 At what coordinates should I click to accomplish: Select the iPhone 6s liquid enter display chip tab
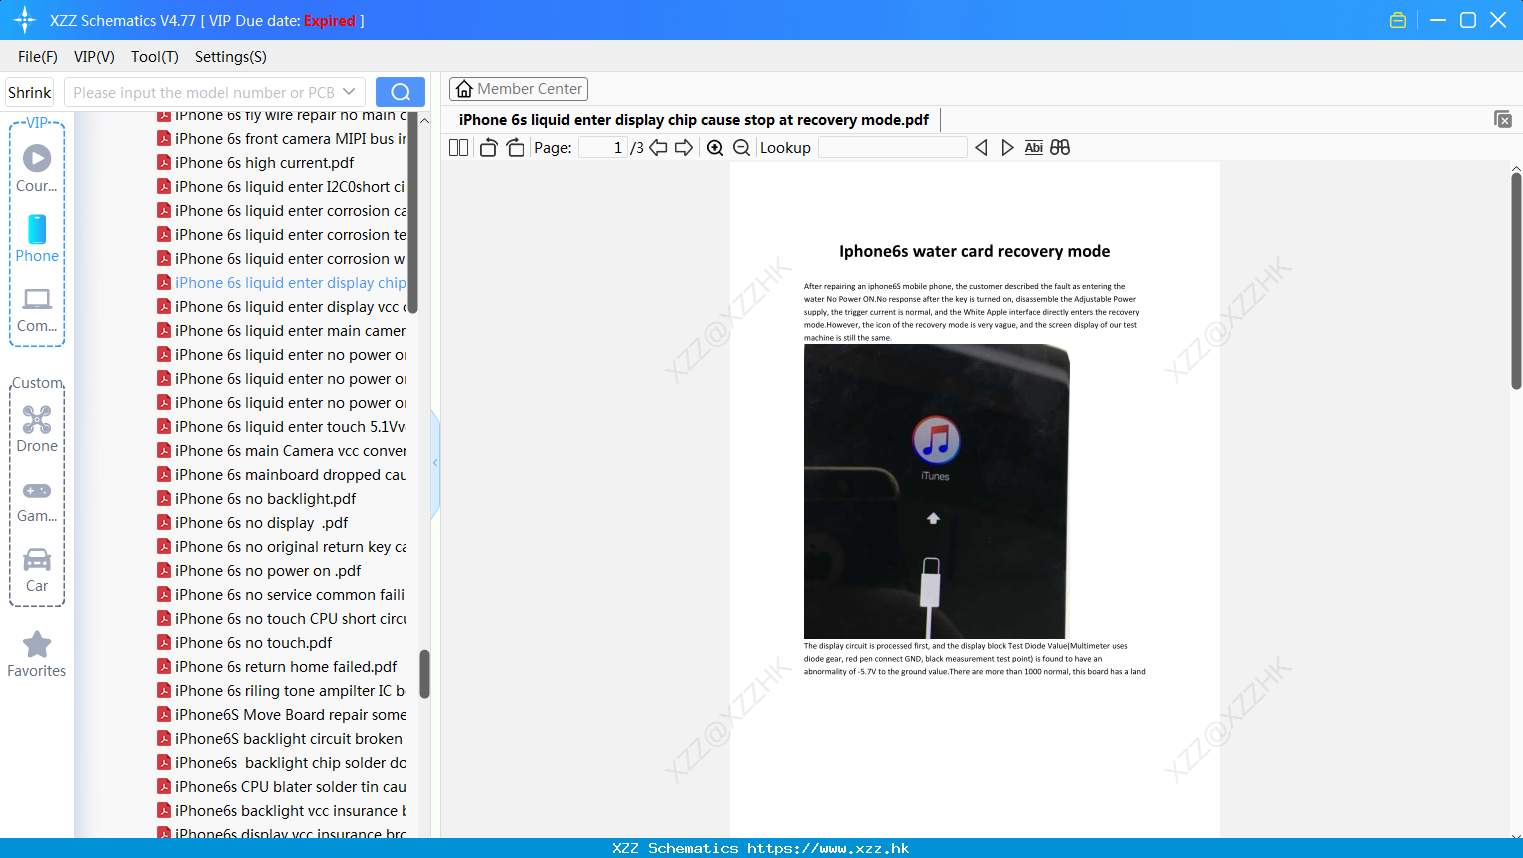tap(694, 120)
